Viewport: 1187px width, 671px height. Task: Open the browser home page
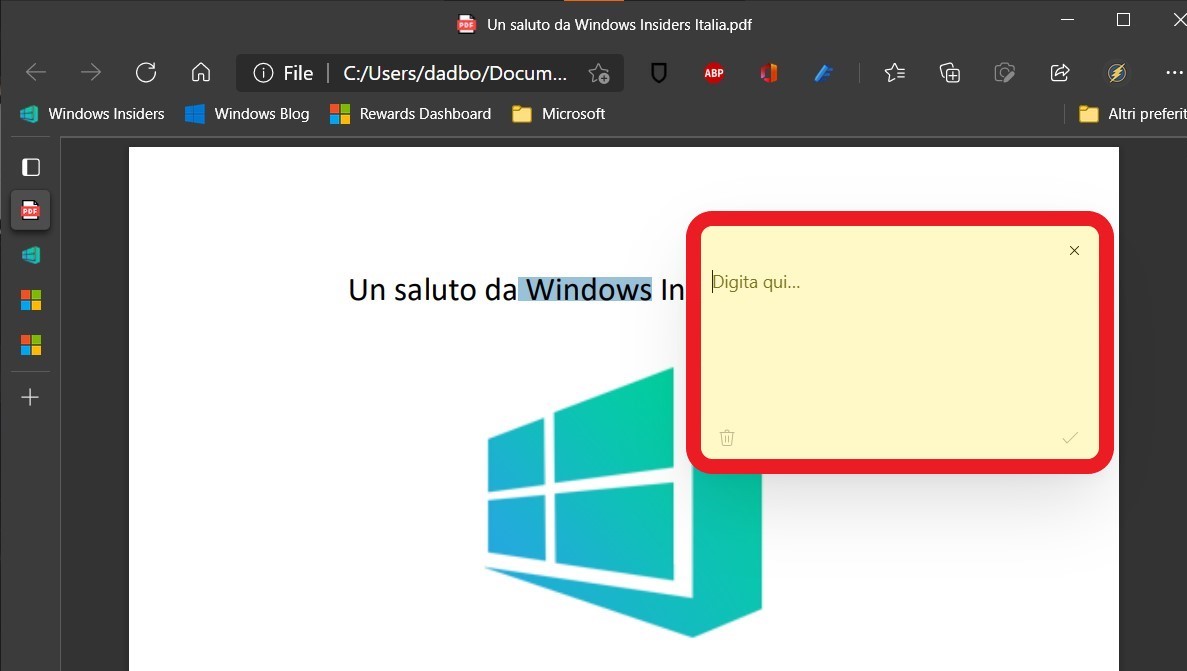[201, 73]
